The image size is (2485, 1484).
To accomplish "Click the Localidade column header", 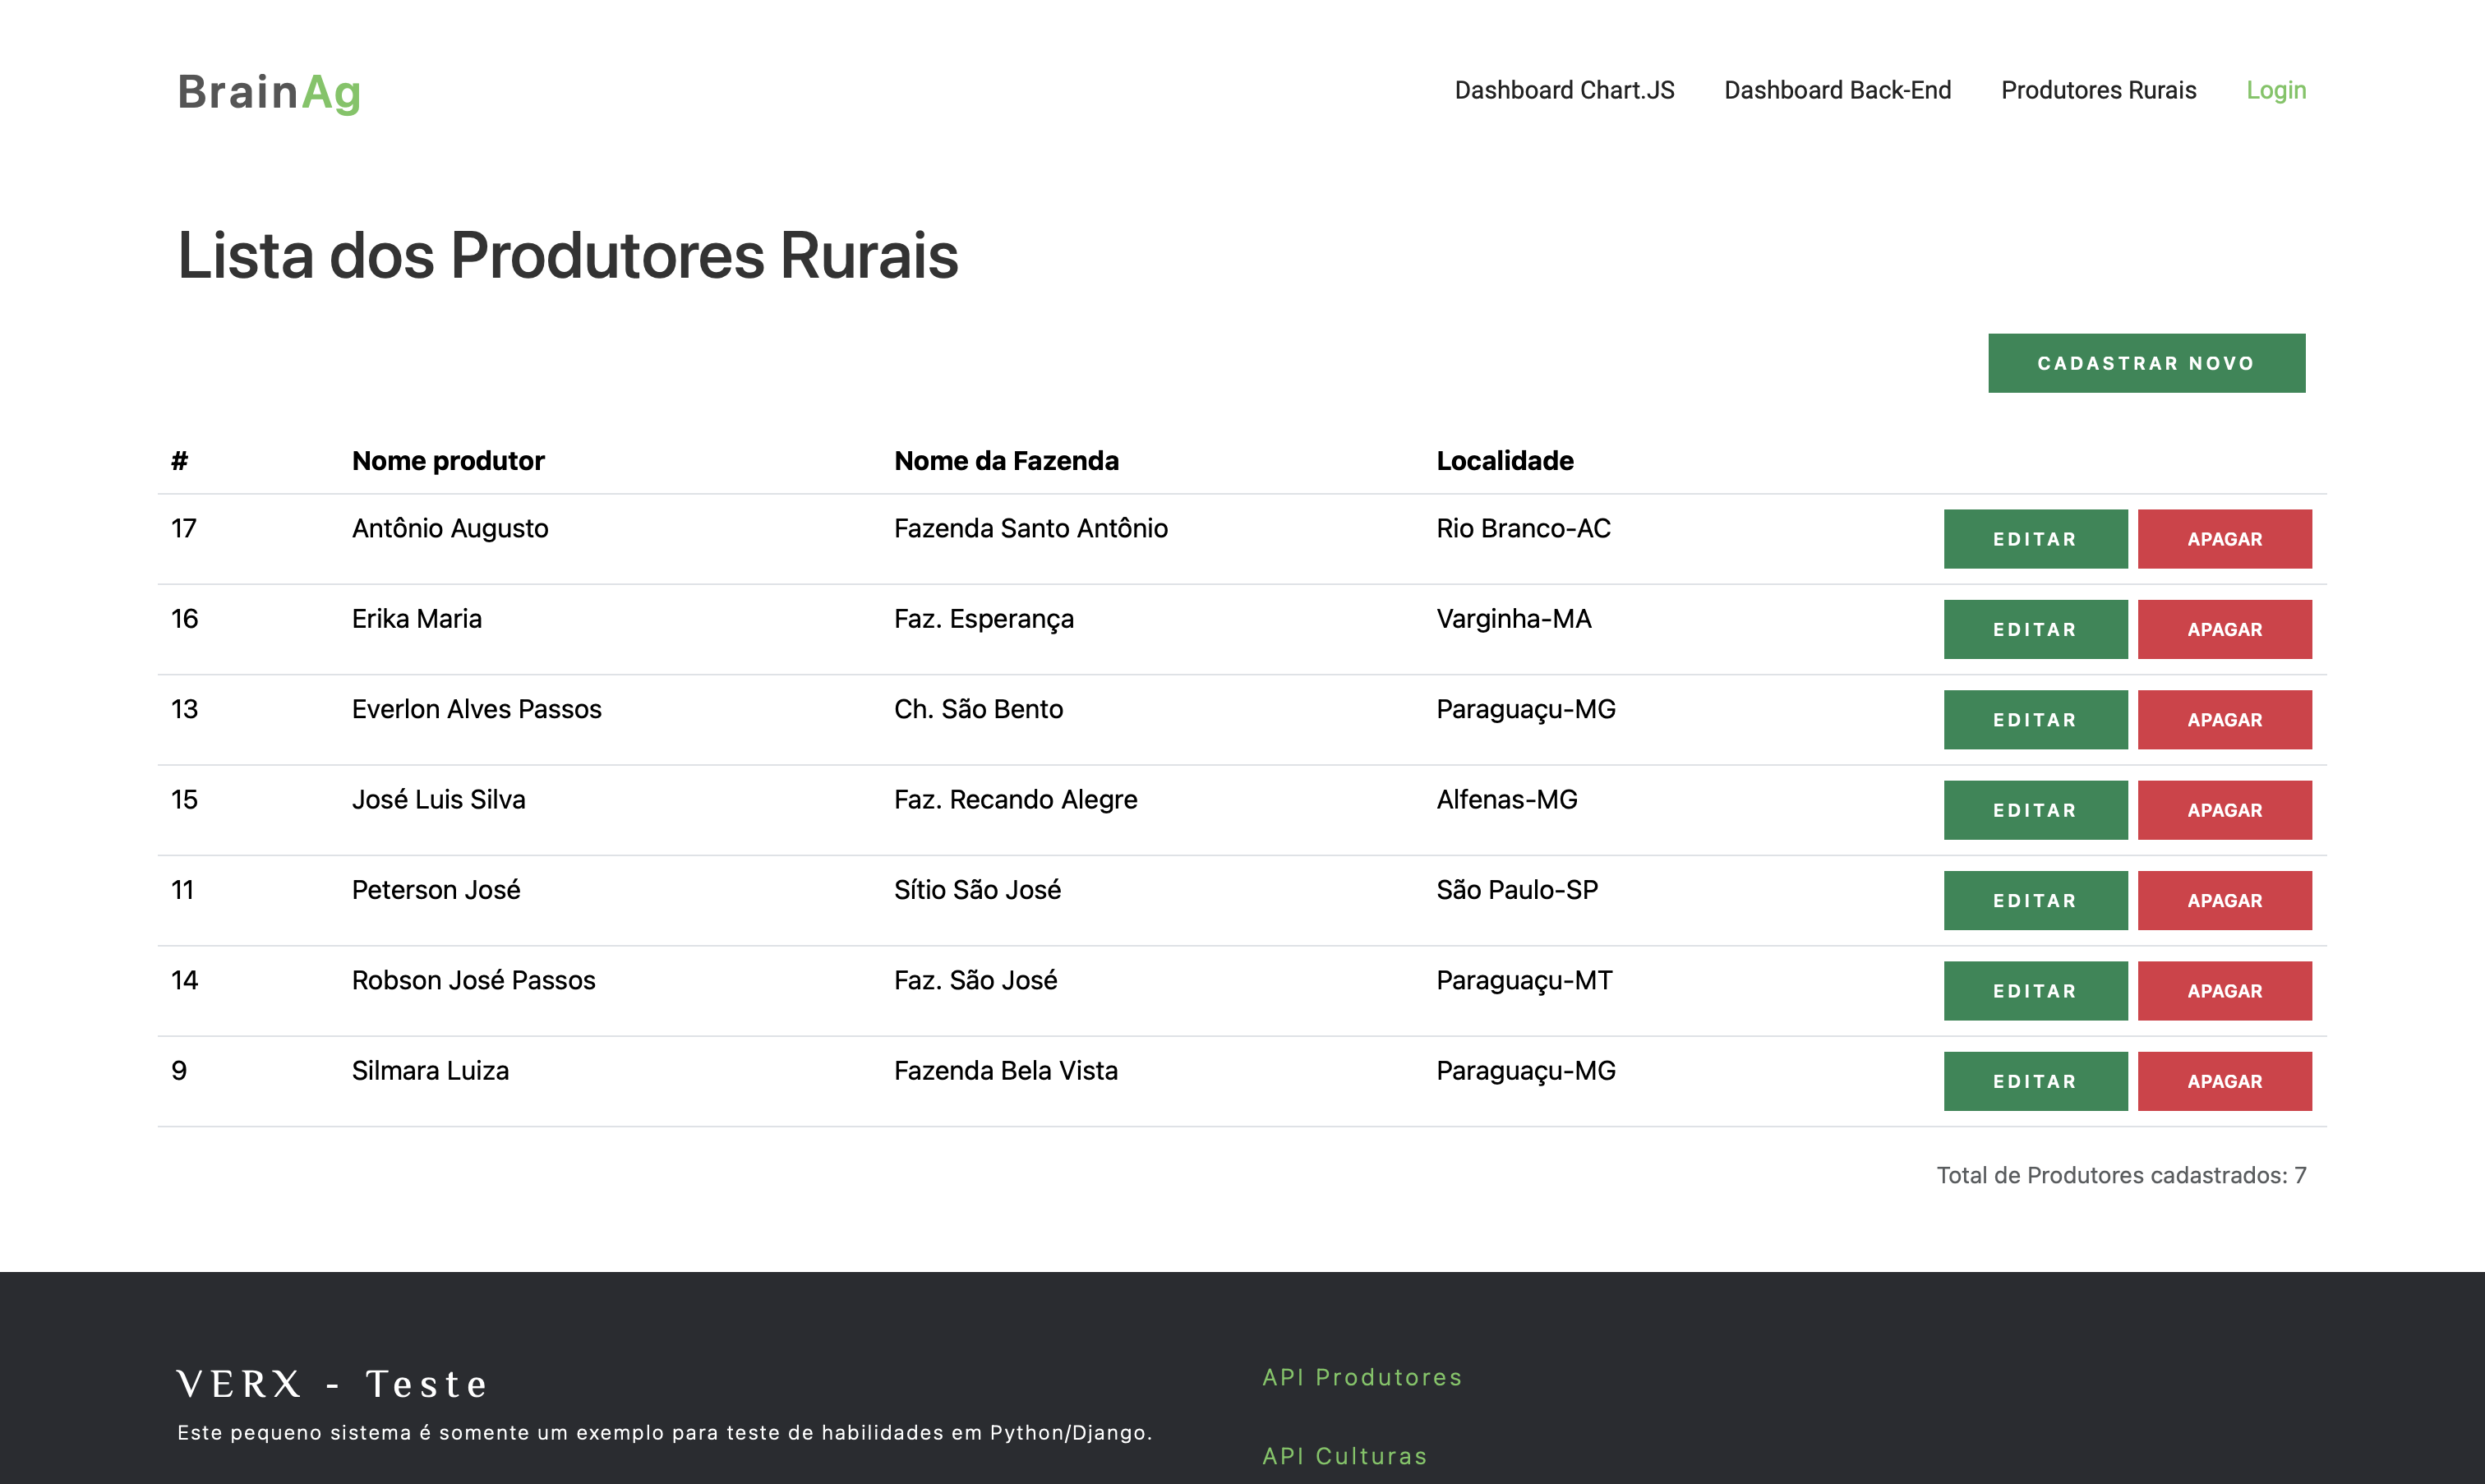I will click(x=1504, y=460).
